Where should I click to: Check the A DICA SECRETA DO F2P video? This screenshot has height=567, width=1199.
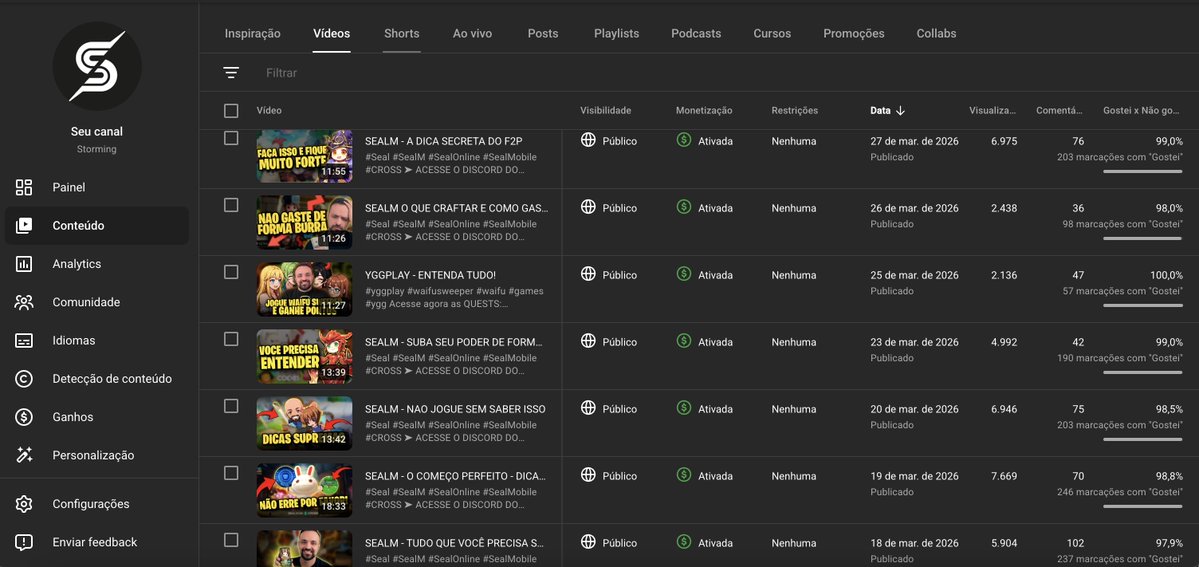(231, 138)
